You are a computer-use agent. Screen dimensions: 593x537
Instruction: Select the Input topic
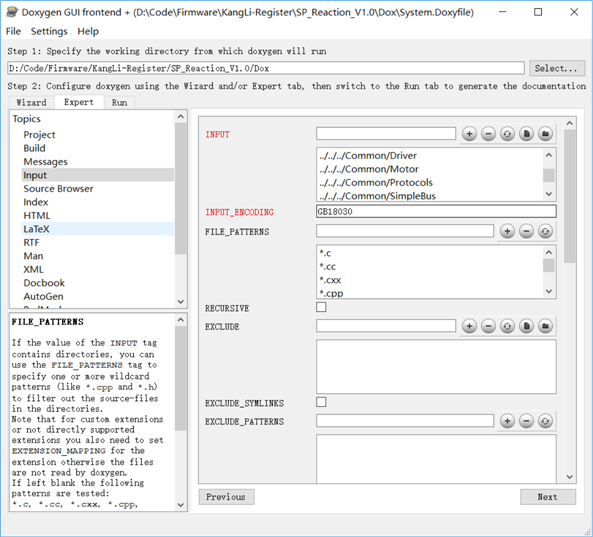pos(98,175)
